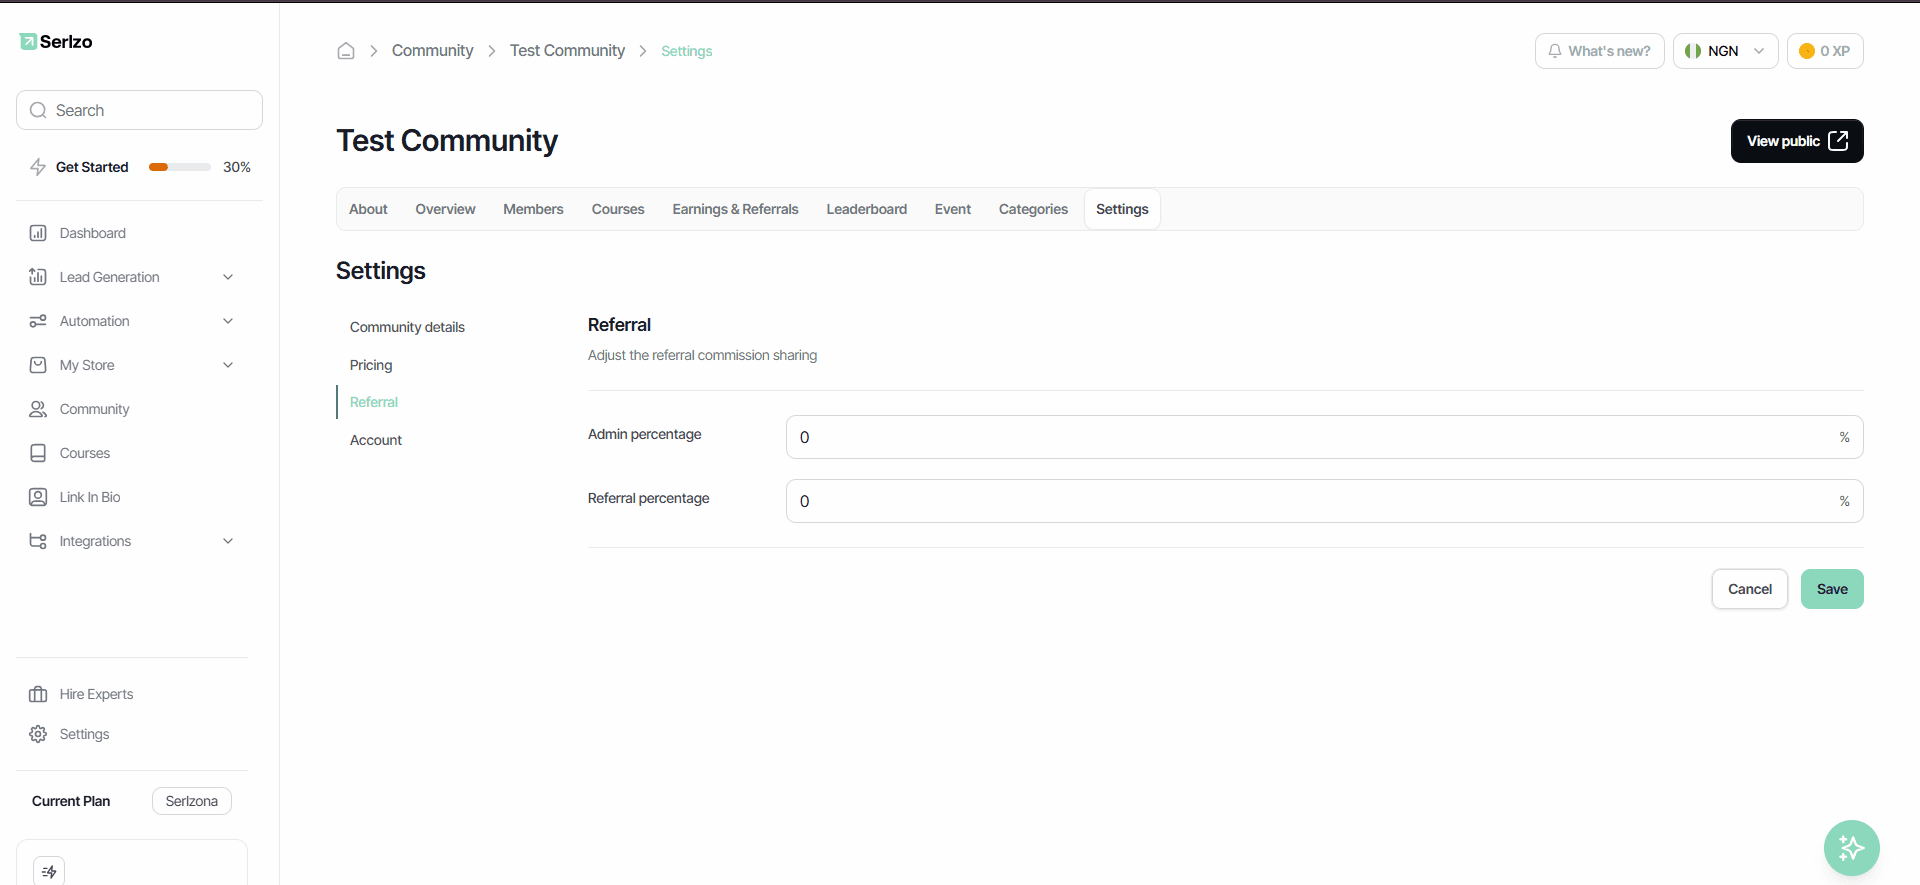The width and height of the screenshot is (1920, 885).
Task: Click the Nigerian flag currency icon
Action: (x=1693, y=51)
